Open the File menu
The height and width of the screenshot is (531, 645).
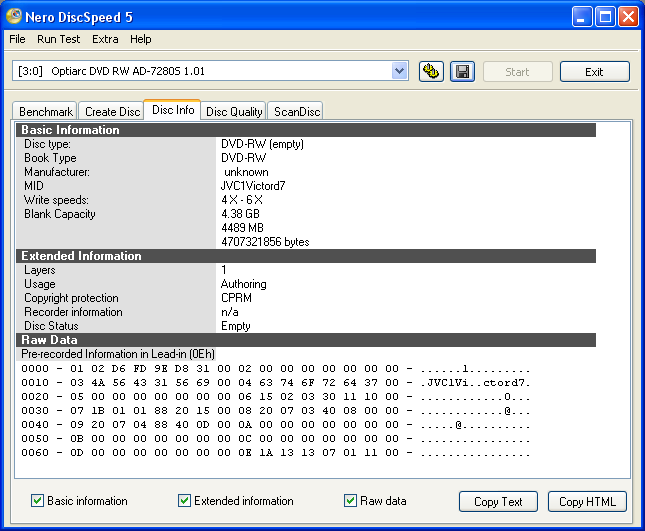tap(17, 39)
